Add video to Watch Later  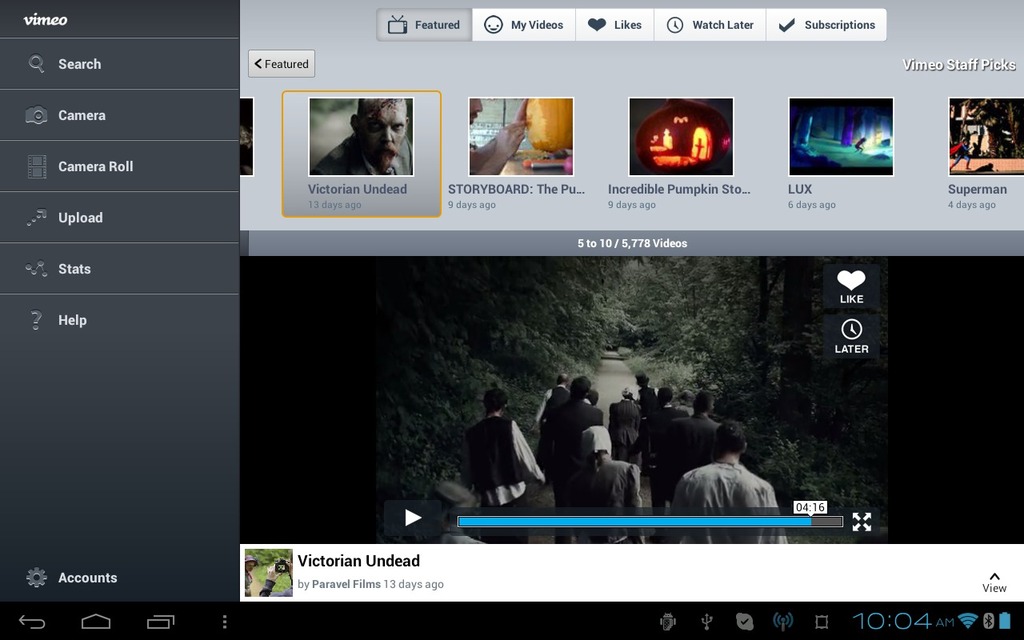(852, 337)
